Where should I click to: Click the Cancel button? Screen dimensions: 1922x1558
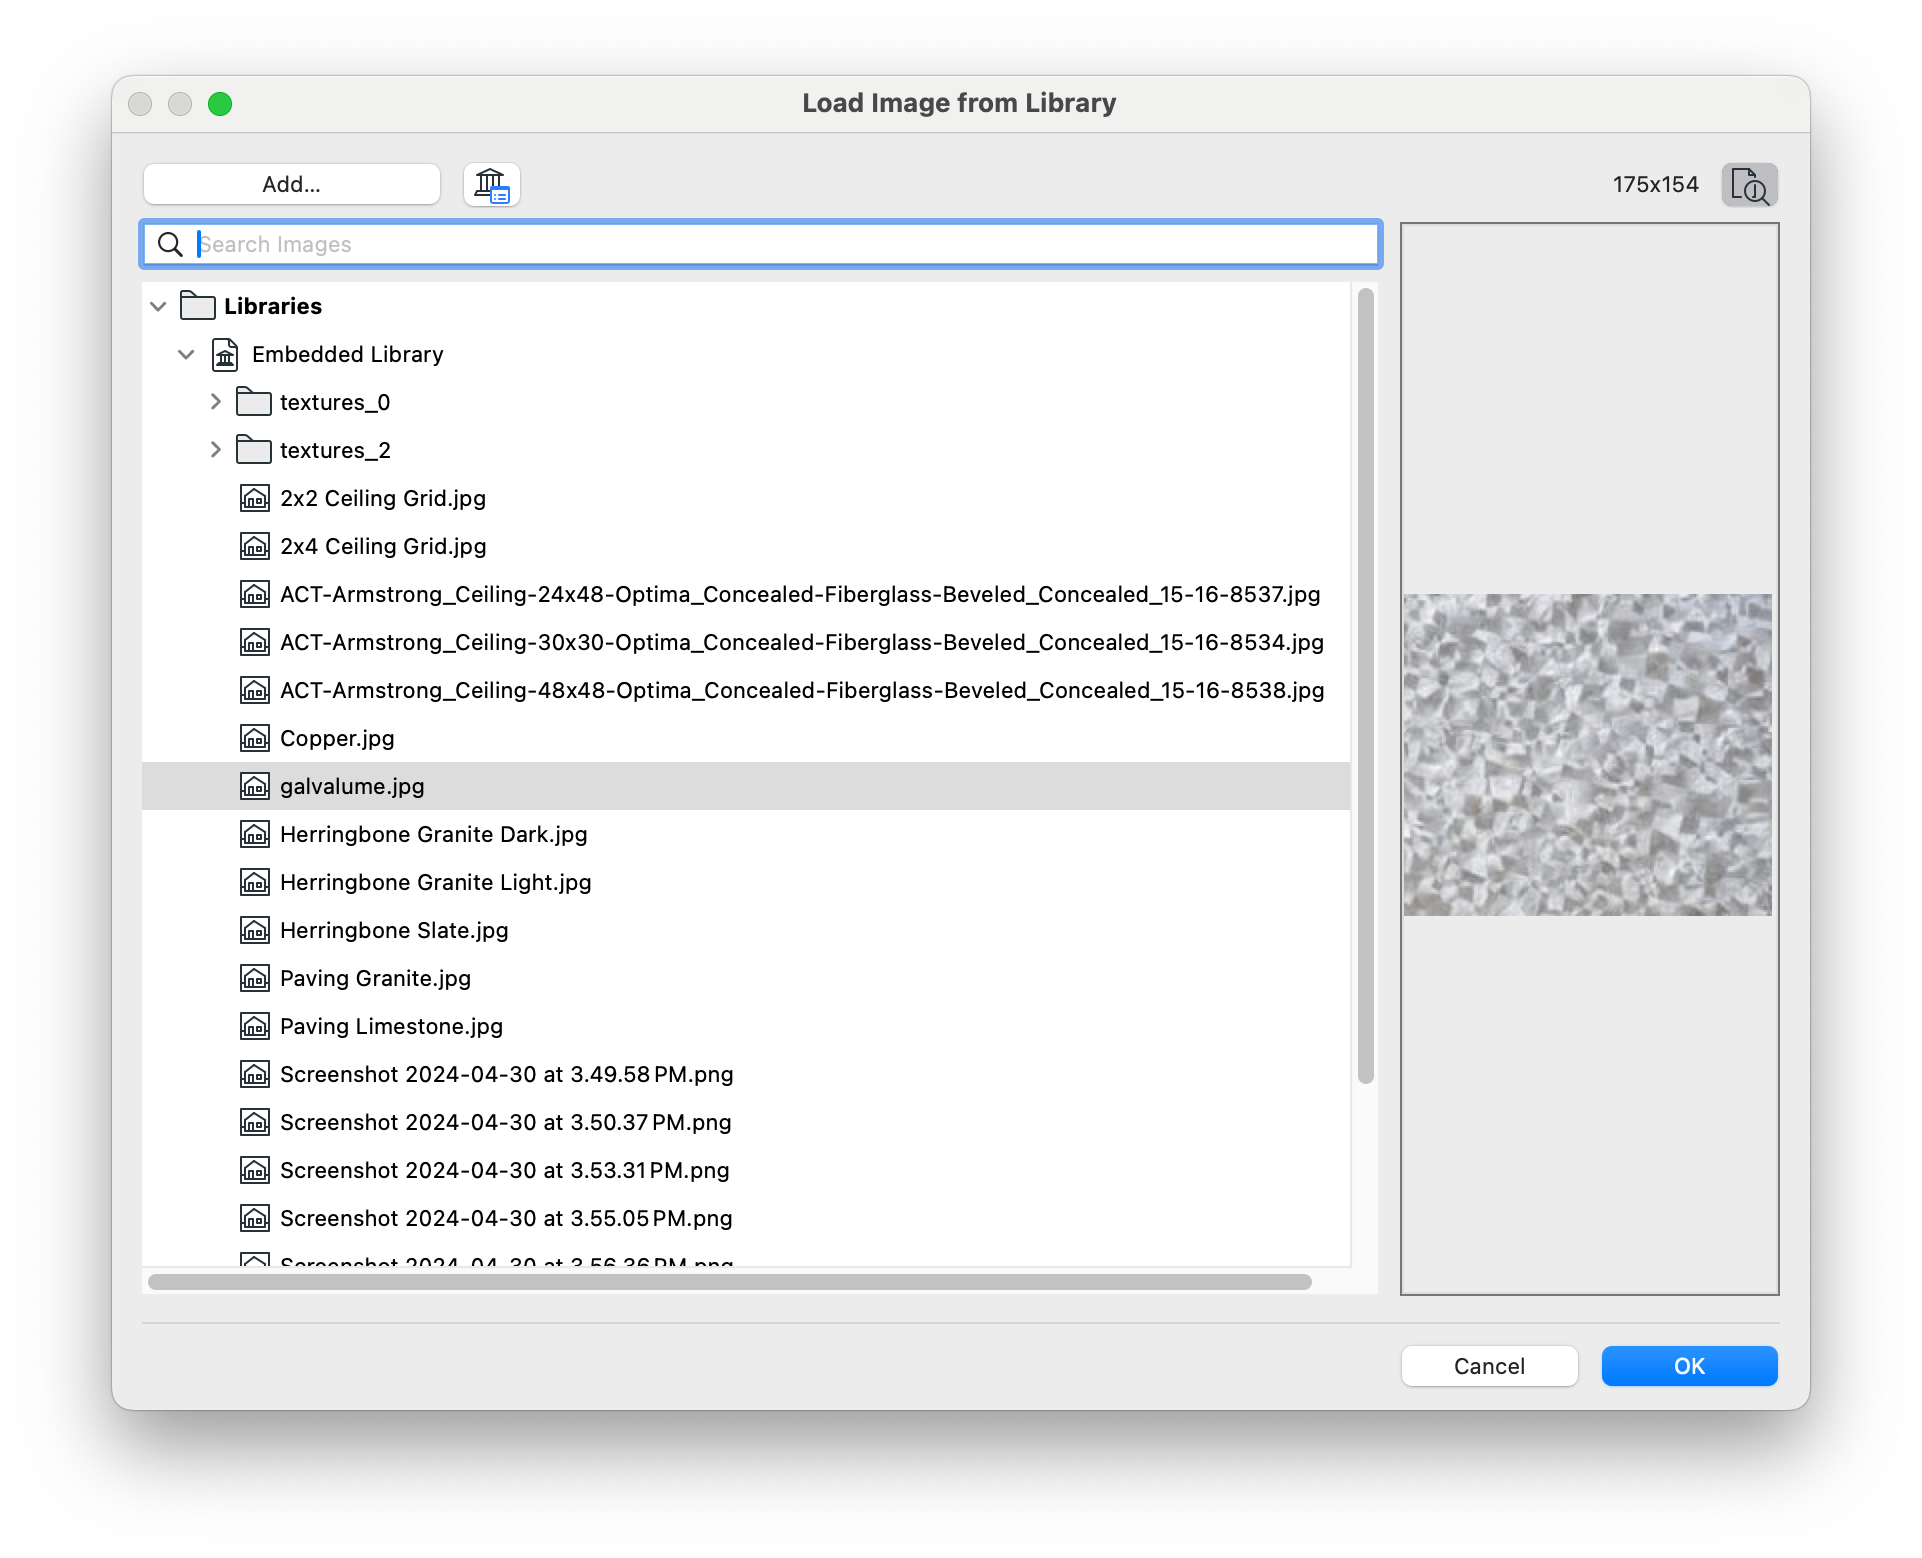click(1488, 1366)
